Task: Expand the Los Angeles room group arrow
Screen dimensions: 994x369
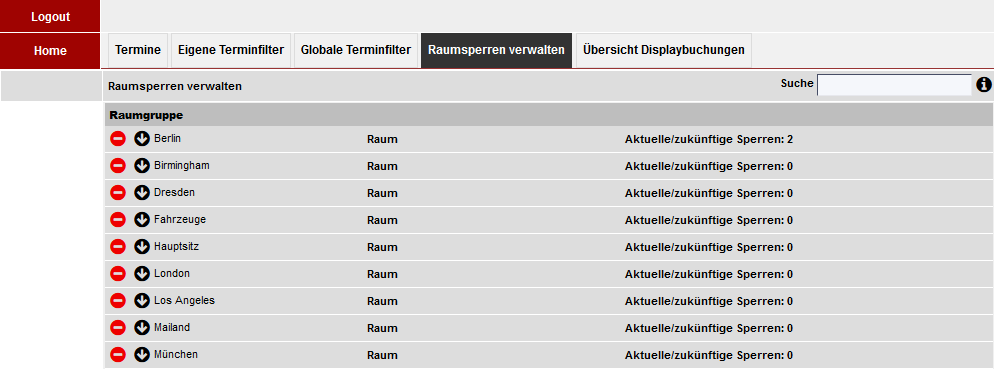Action: pyautogui.click(x=142, y=301)
